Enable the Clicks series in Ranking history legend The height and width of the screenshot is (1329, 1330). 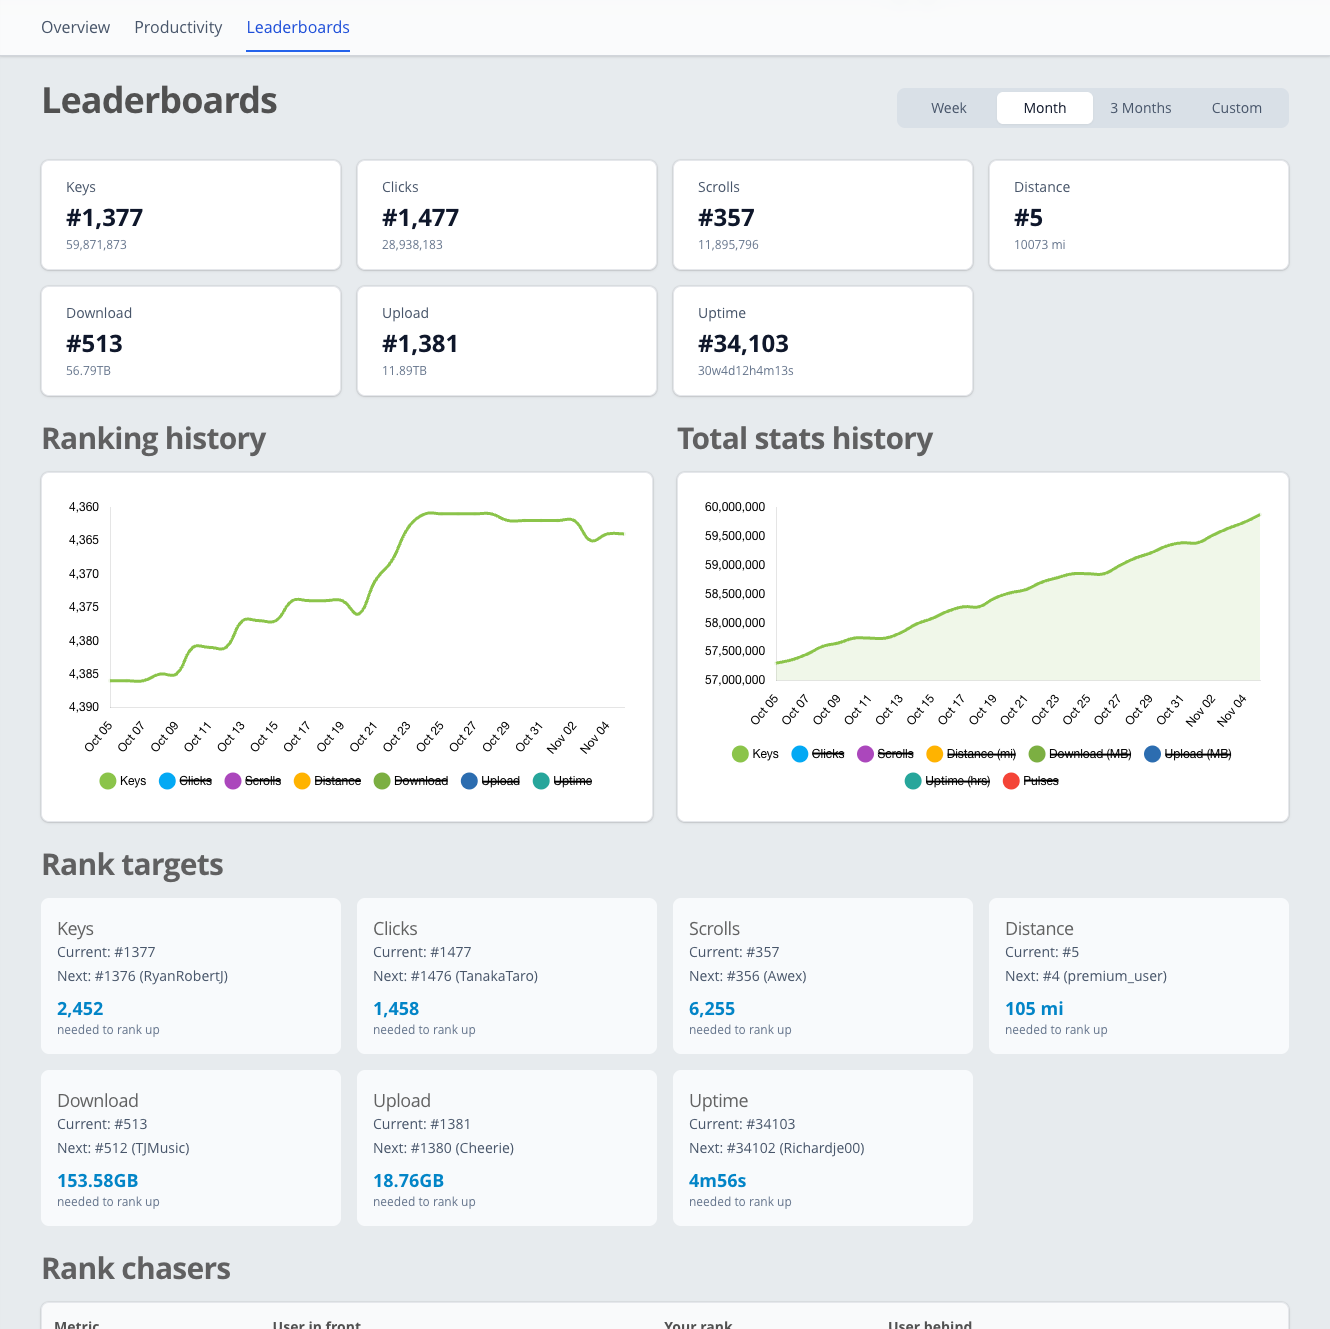[168, 781]
